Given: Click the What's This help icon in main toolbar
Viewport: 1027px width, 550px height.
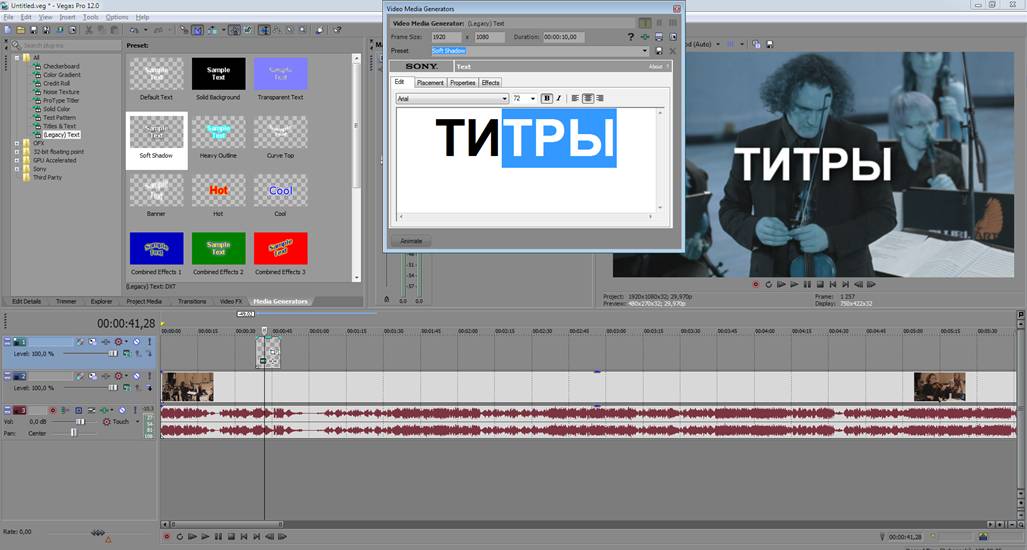Looking at the screenshot, I should pyautogui.click(x=337, y=29).
